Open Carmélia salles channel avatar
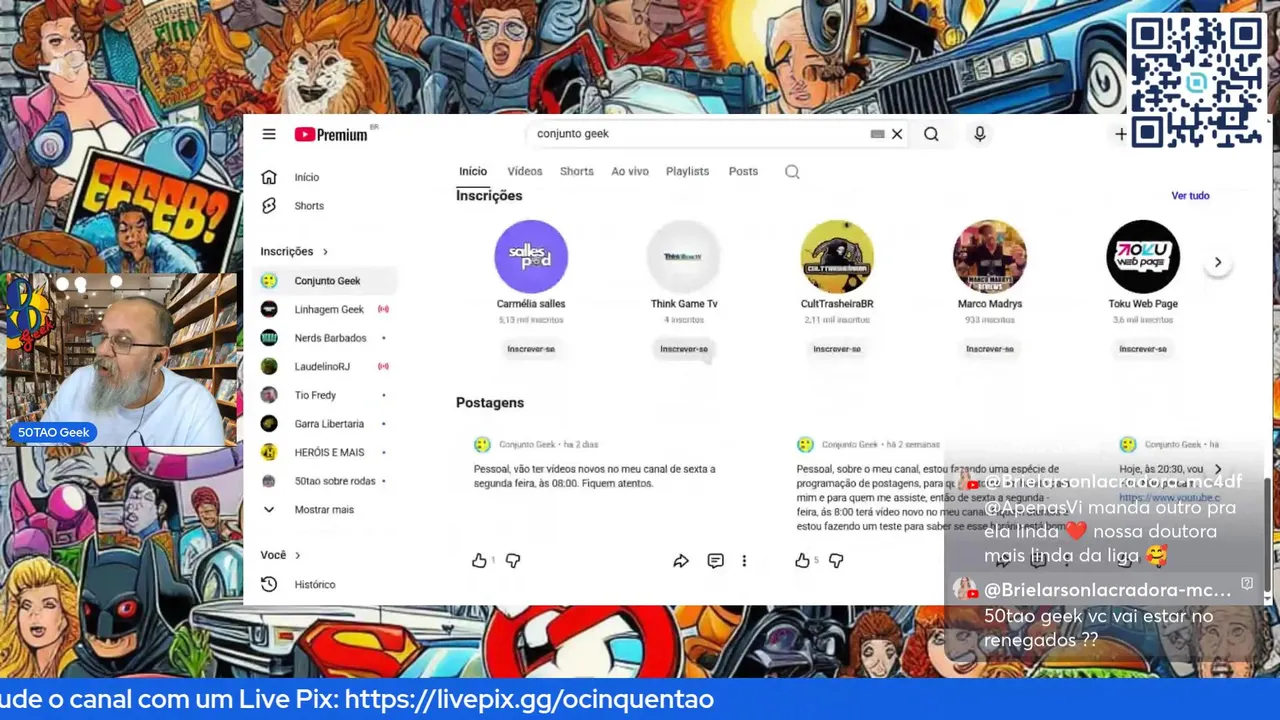1280x720 pixels. [531, 257]
